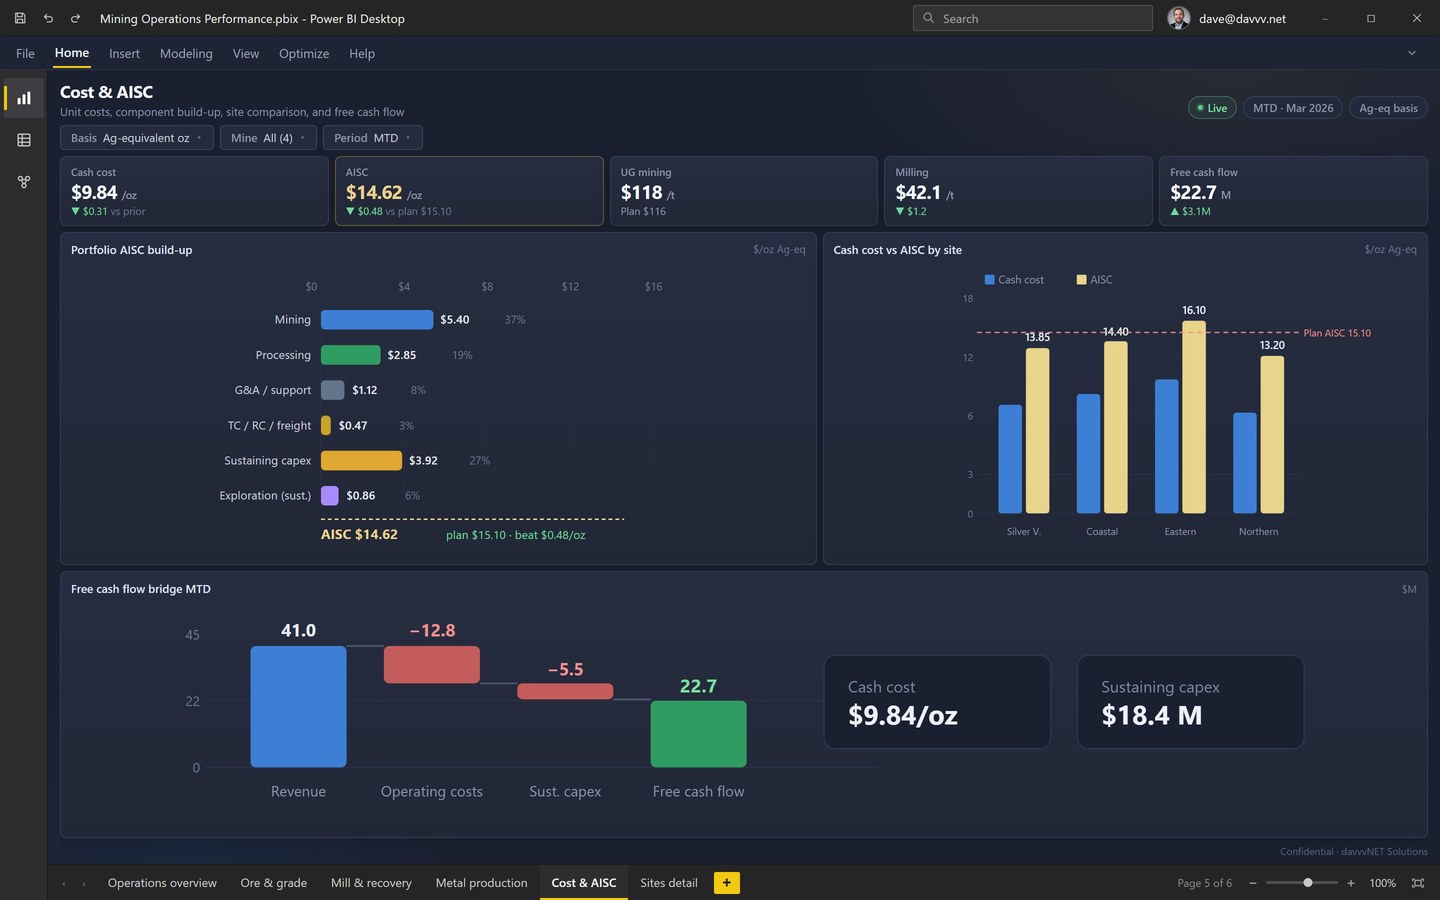Move the zoom slider handle
Image resolution: width=1440 pixels, height=900 pixels.
[x=1308, y=883]
